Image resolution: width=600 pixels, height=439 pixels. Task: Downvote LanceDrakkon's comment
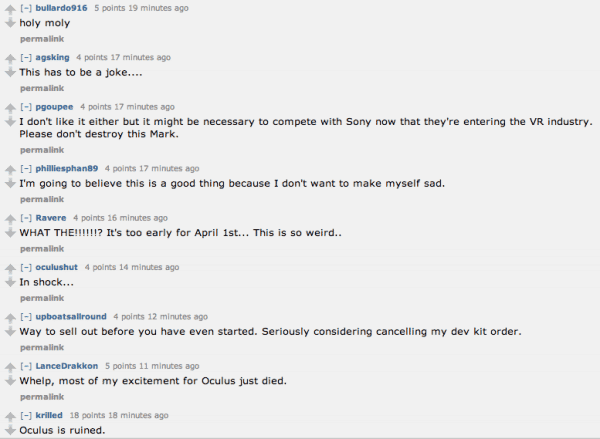(x=9, y=381)
